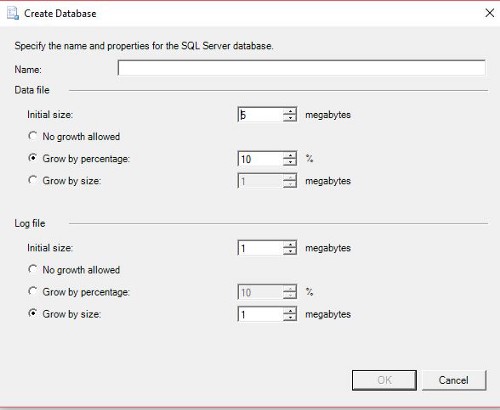500x410 pixels.
Task: Select Data file Grow by size option
Action: [x=32, y=180]
